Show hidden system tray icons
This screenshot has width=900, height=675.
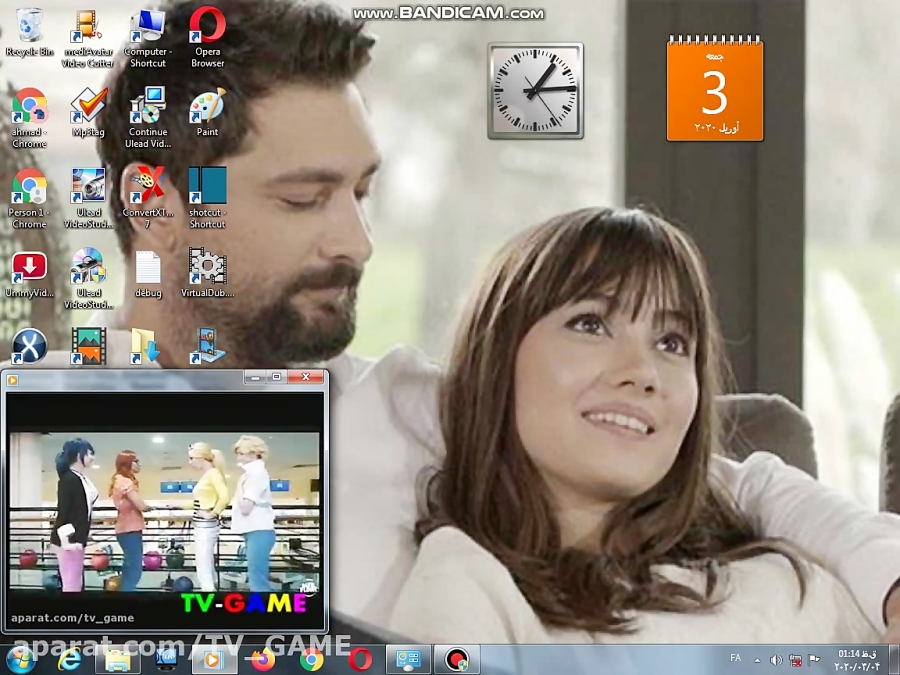click(757, 660)
